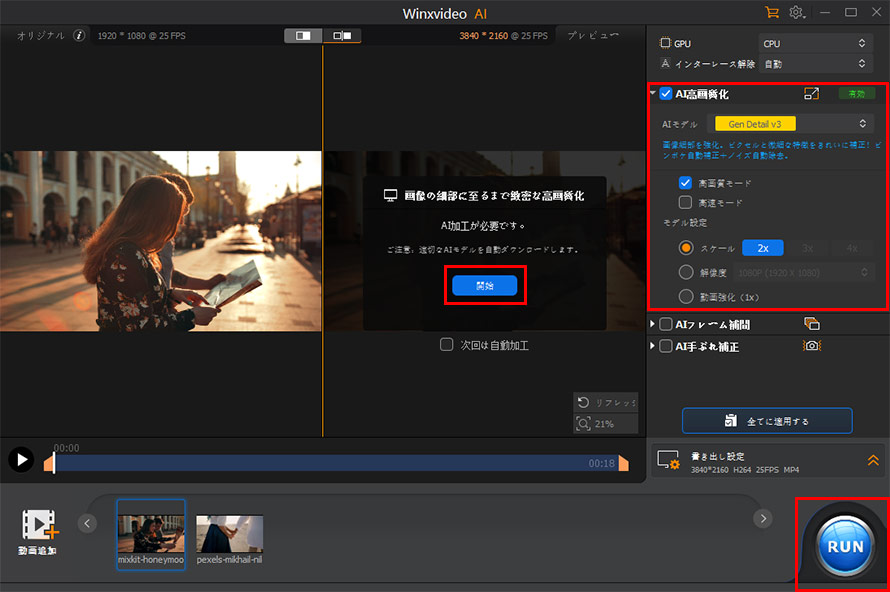Click the refresh preview icon
The image size is (890, 592).
[583, 402]
